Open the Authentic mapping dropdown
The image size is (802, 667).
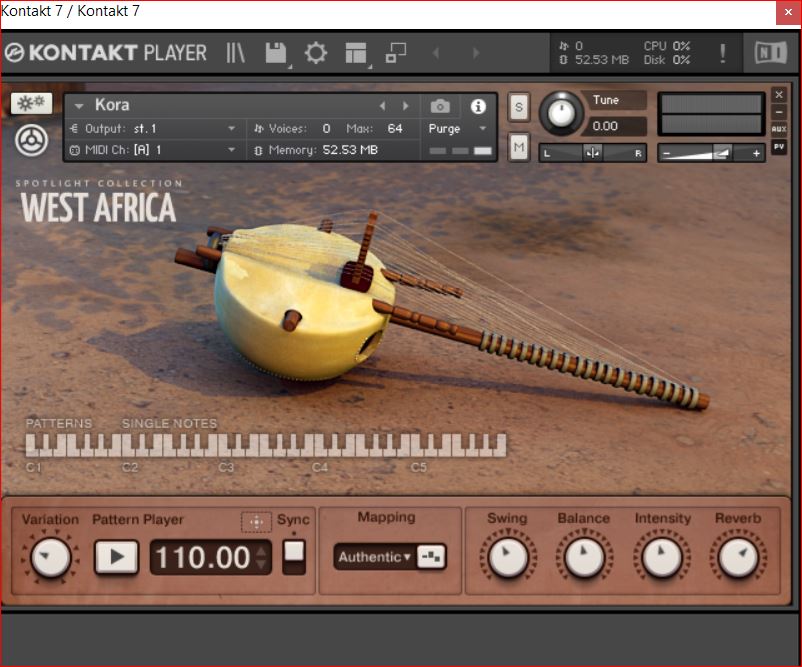click(x=375, y=557)
